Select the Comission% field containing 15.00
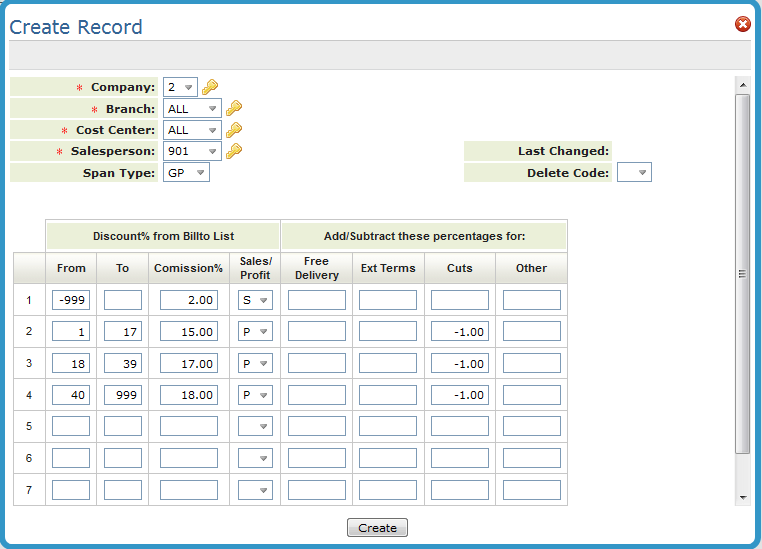Image resolution: width=762 pixels, height=549 pixels. 189,331
